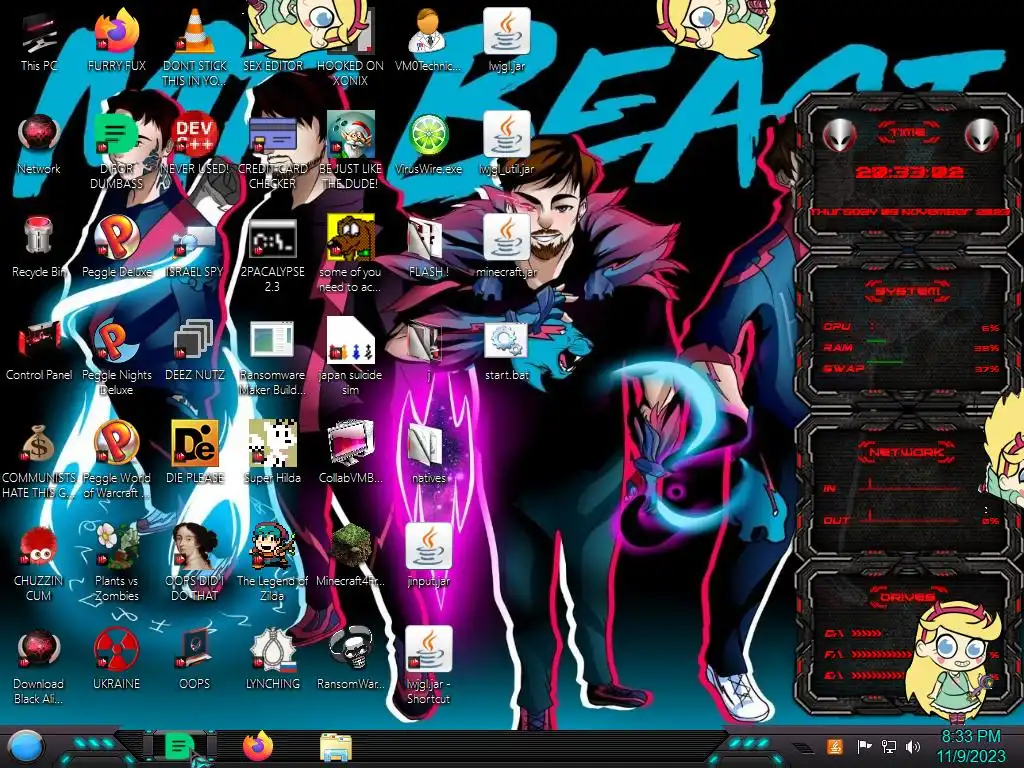Click the TIME widget clock display

pyautogui.click(x=909, y=172)
